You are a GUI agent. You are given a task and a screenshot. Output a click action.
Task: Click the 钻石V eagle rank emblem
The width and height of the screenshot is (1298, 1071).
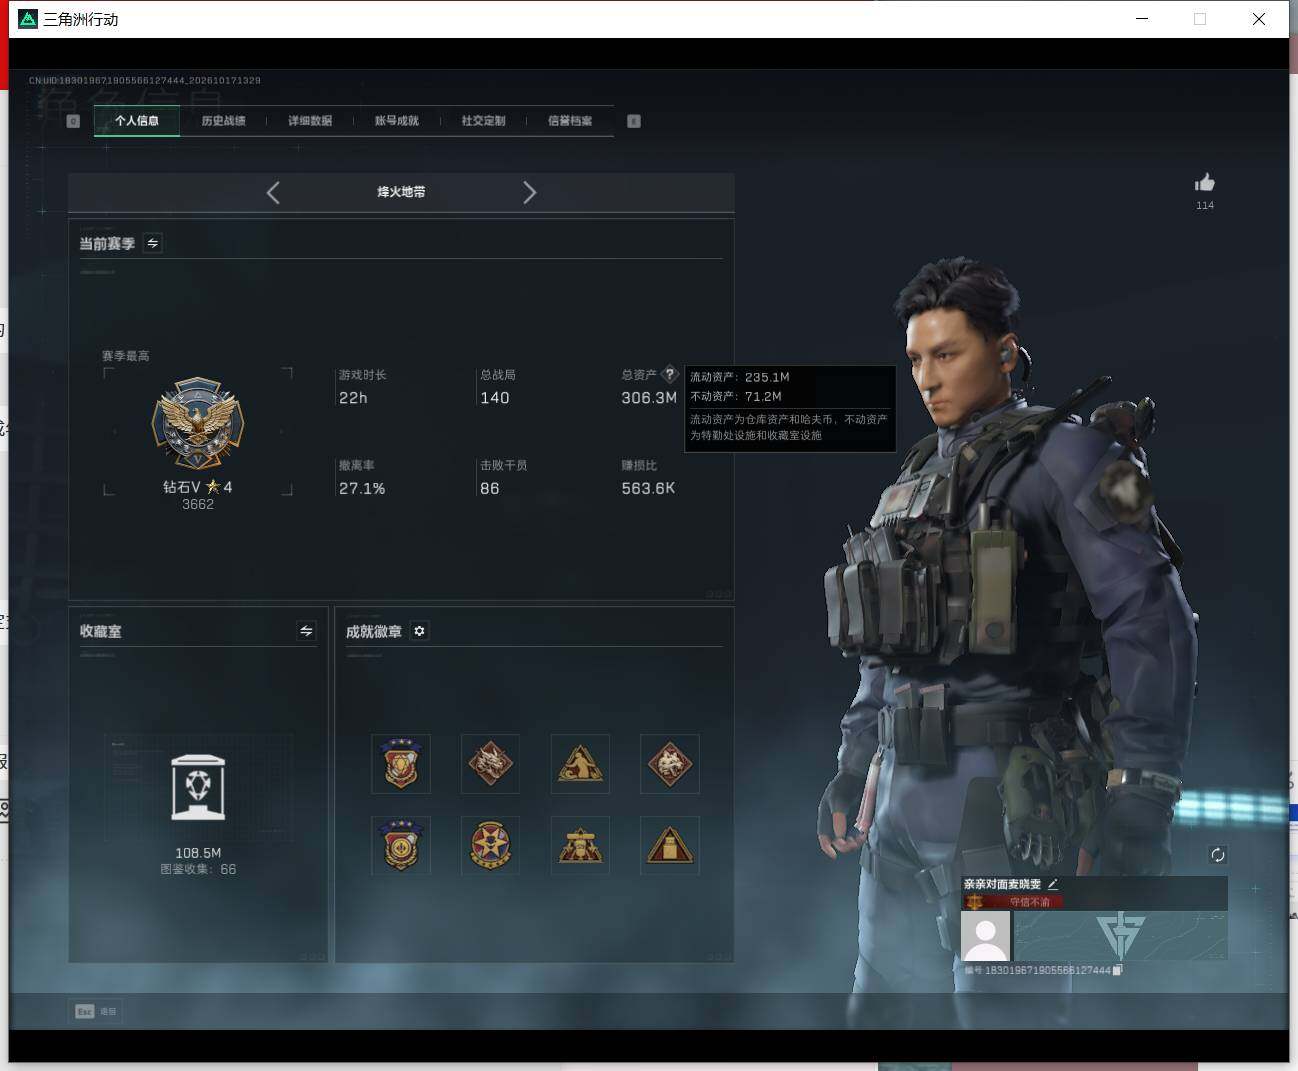point(198,424)
